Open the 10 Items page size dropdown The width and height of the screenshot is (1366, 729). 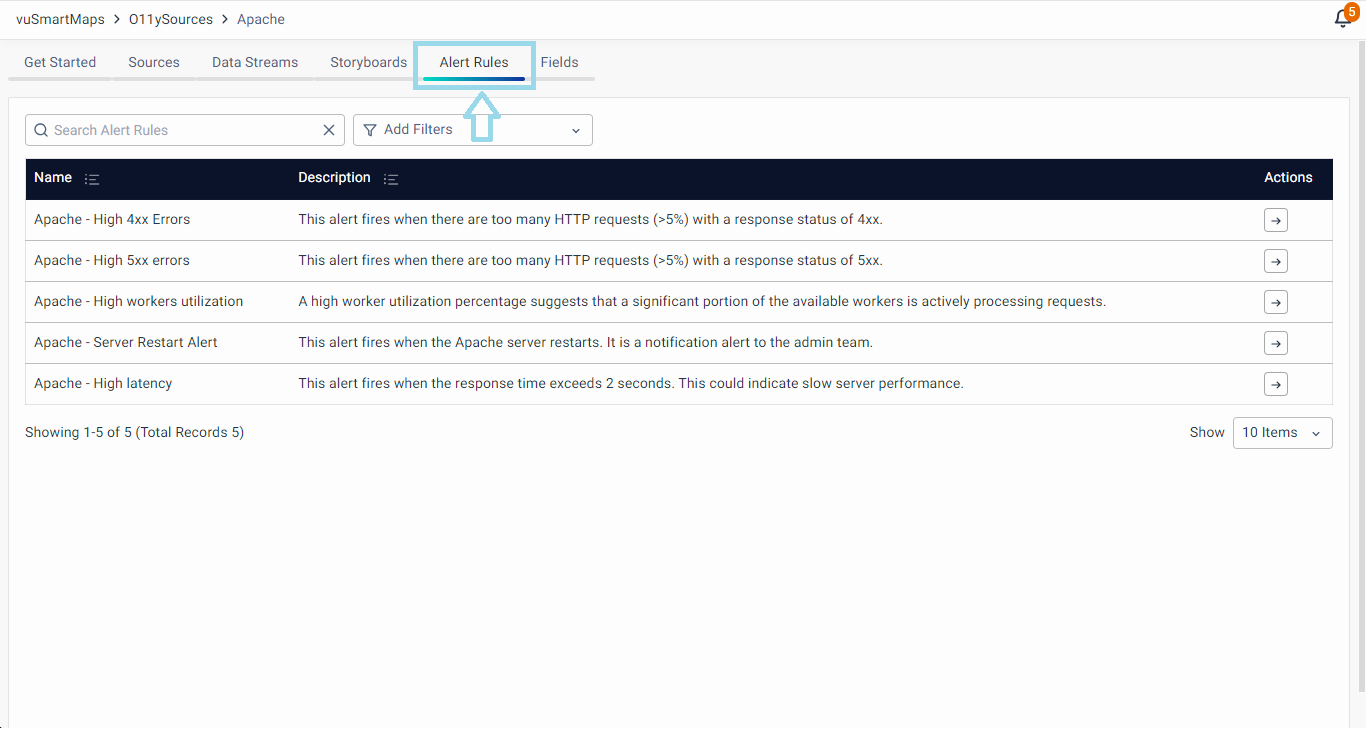pos(1282,433)
